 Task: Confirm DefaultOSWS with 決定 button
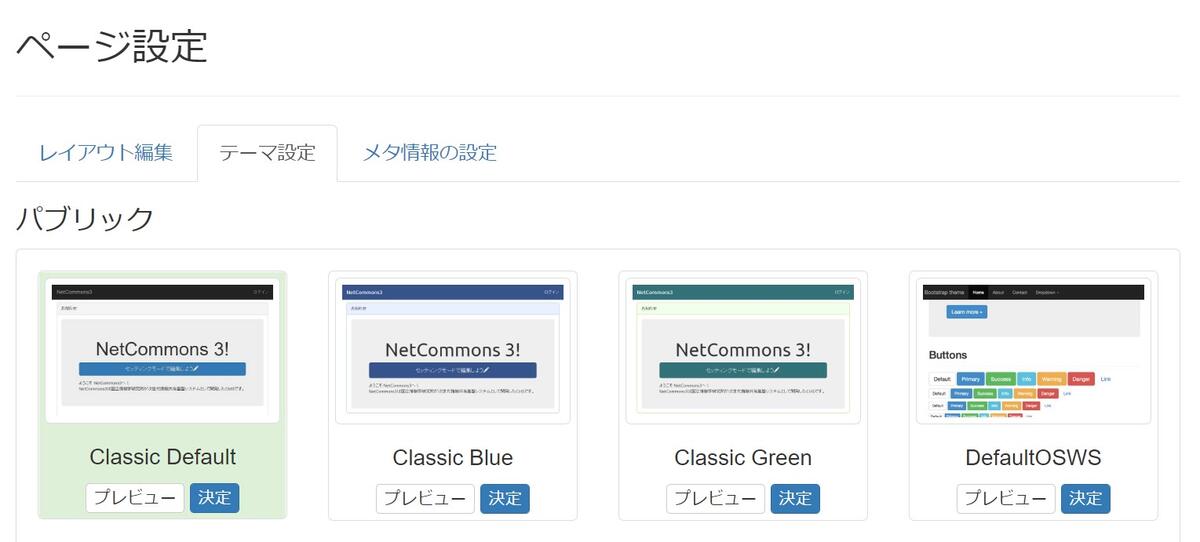point(1086,498)
